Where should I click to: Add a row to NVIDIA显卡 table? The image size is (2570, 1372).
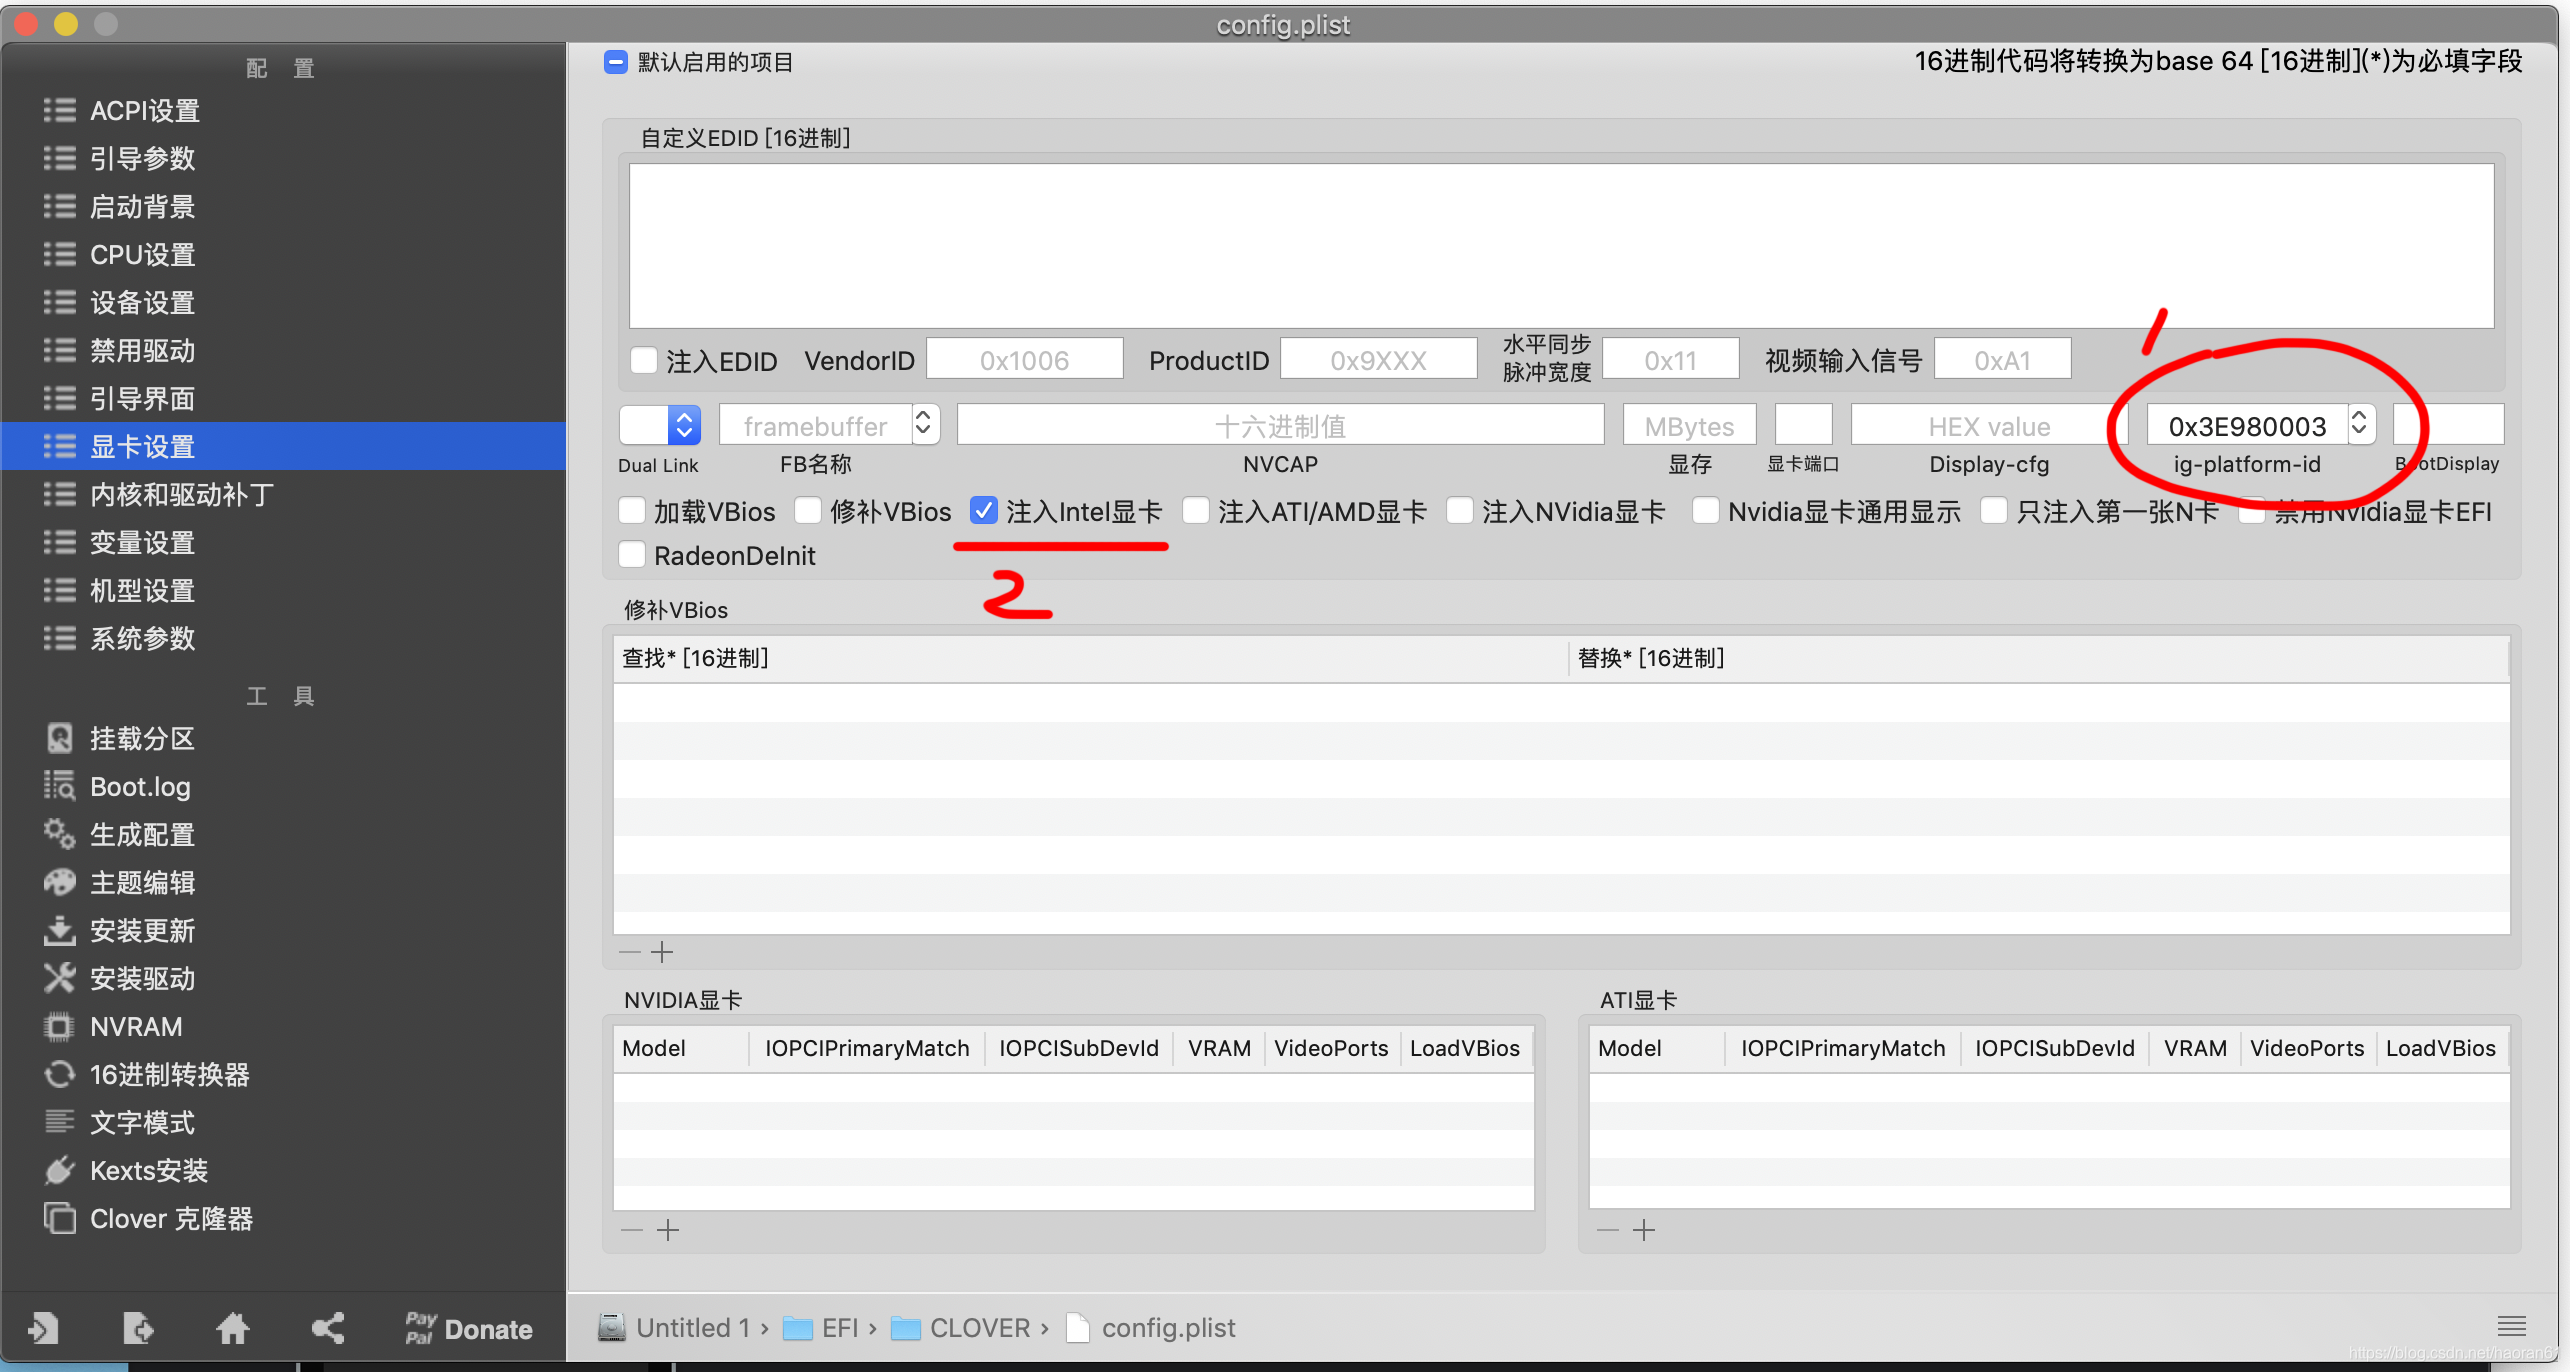pos(668,1230)
